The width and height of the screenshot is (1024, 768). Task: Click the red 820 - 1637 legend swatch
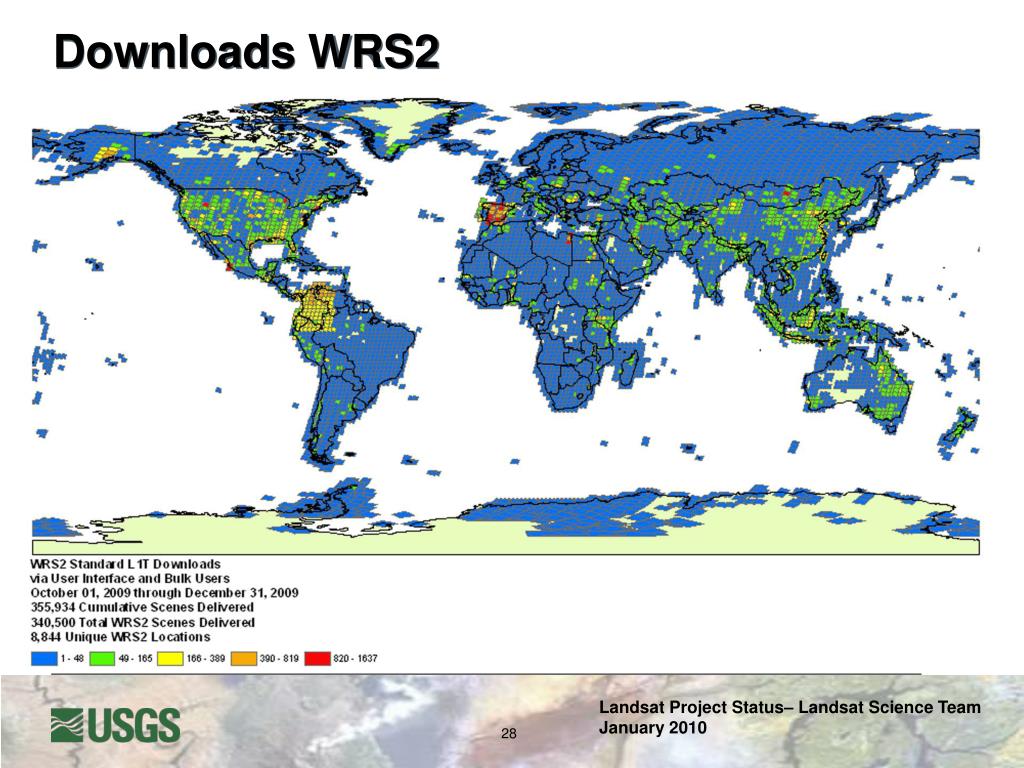click(317, 658)
